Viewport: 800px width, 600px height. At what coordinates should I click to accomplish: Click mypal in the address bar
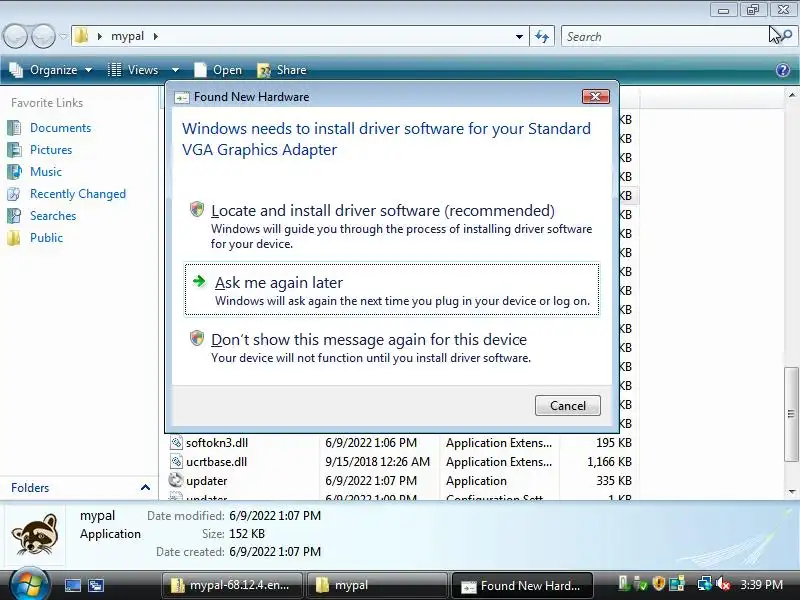pyautogui.click(x=128, y=36)
